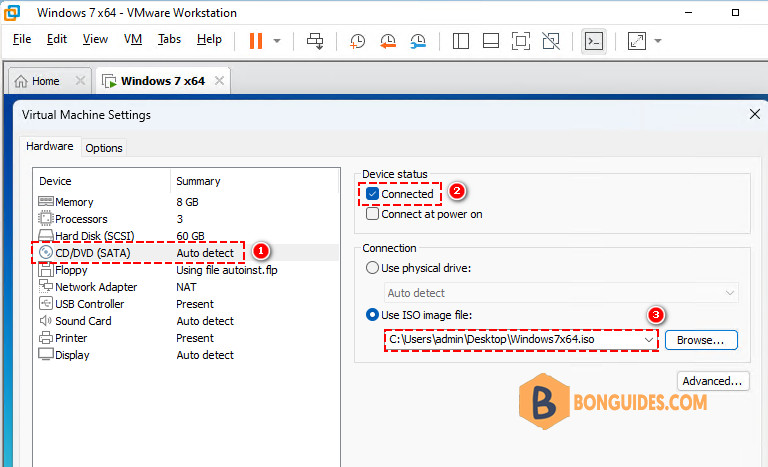This screenshot has height=467, width=768.
Task: Click the Advanced... button
Action: 713,381
